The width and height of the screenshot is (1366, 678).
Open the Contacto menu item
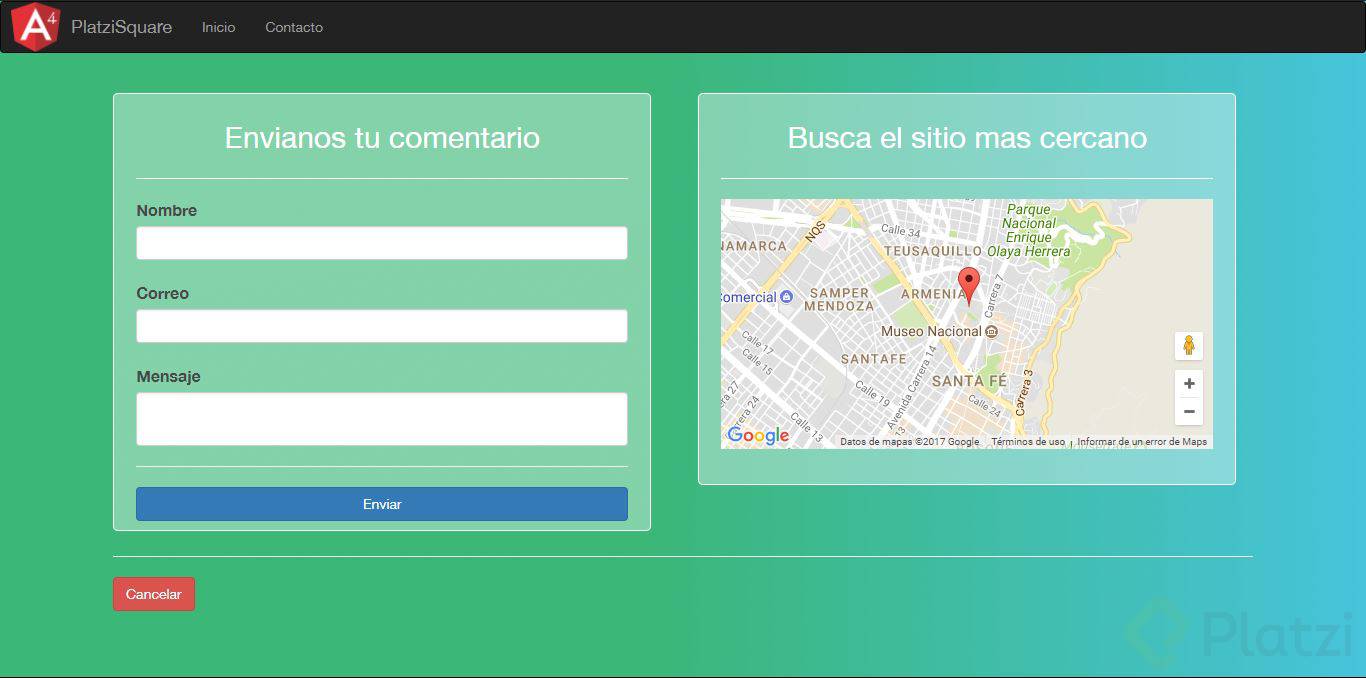coord(294,27)
